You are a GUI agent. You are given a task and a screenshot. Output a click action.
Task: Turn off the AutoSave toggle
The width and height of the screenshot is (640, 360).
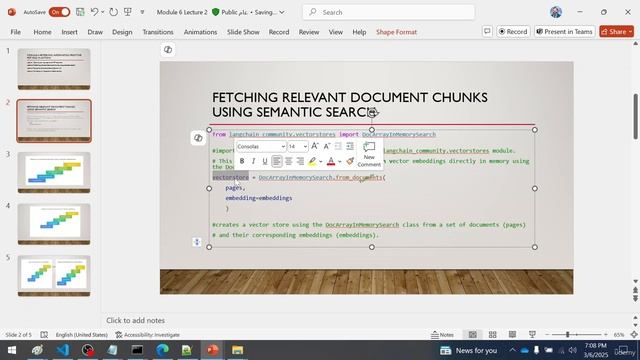59,12
